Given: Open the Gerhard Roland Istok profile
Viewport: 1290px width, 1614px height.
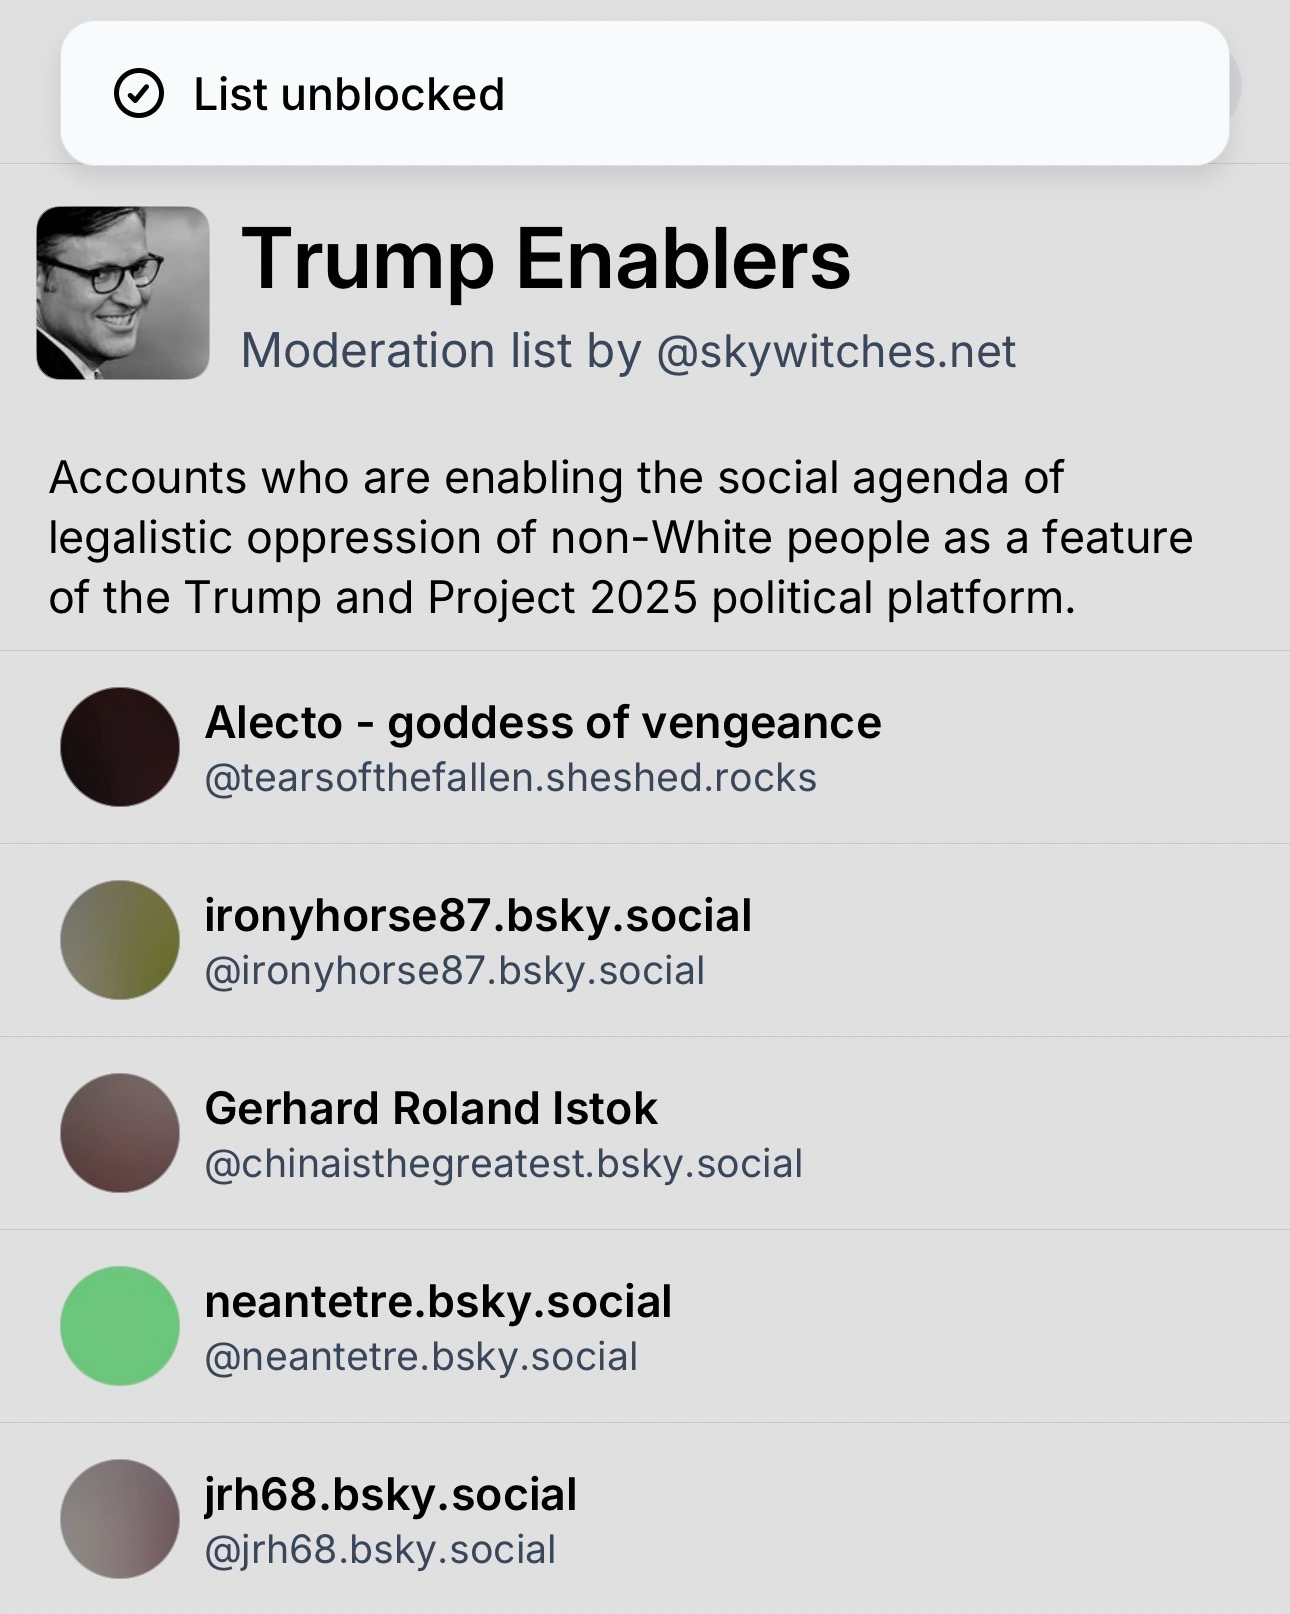Looking at the screenshot, I should 431,1108.
